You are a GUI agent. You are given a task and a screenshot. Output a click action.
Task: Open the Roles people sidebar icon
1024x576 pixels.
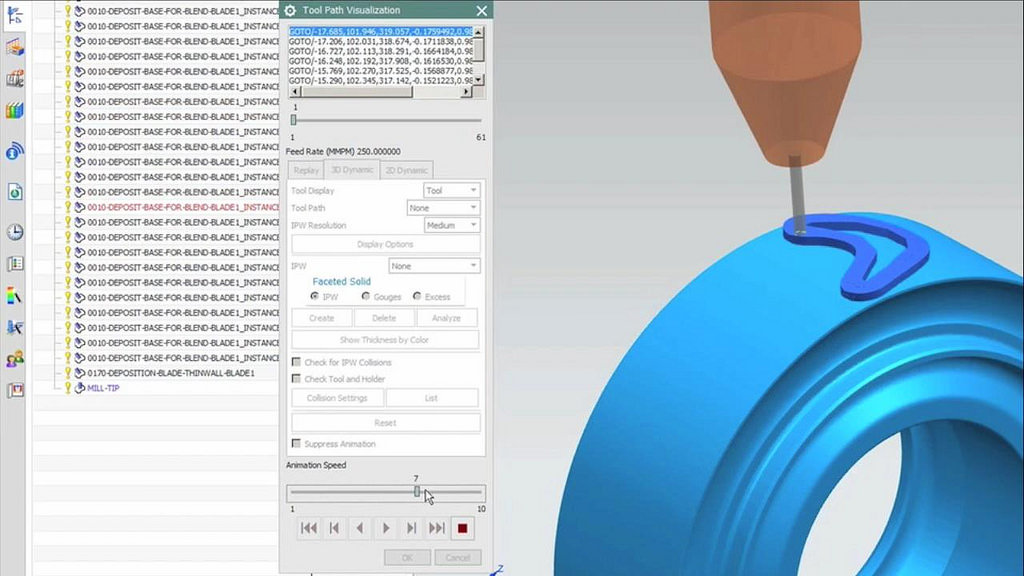click(x=14, y=359)
